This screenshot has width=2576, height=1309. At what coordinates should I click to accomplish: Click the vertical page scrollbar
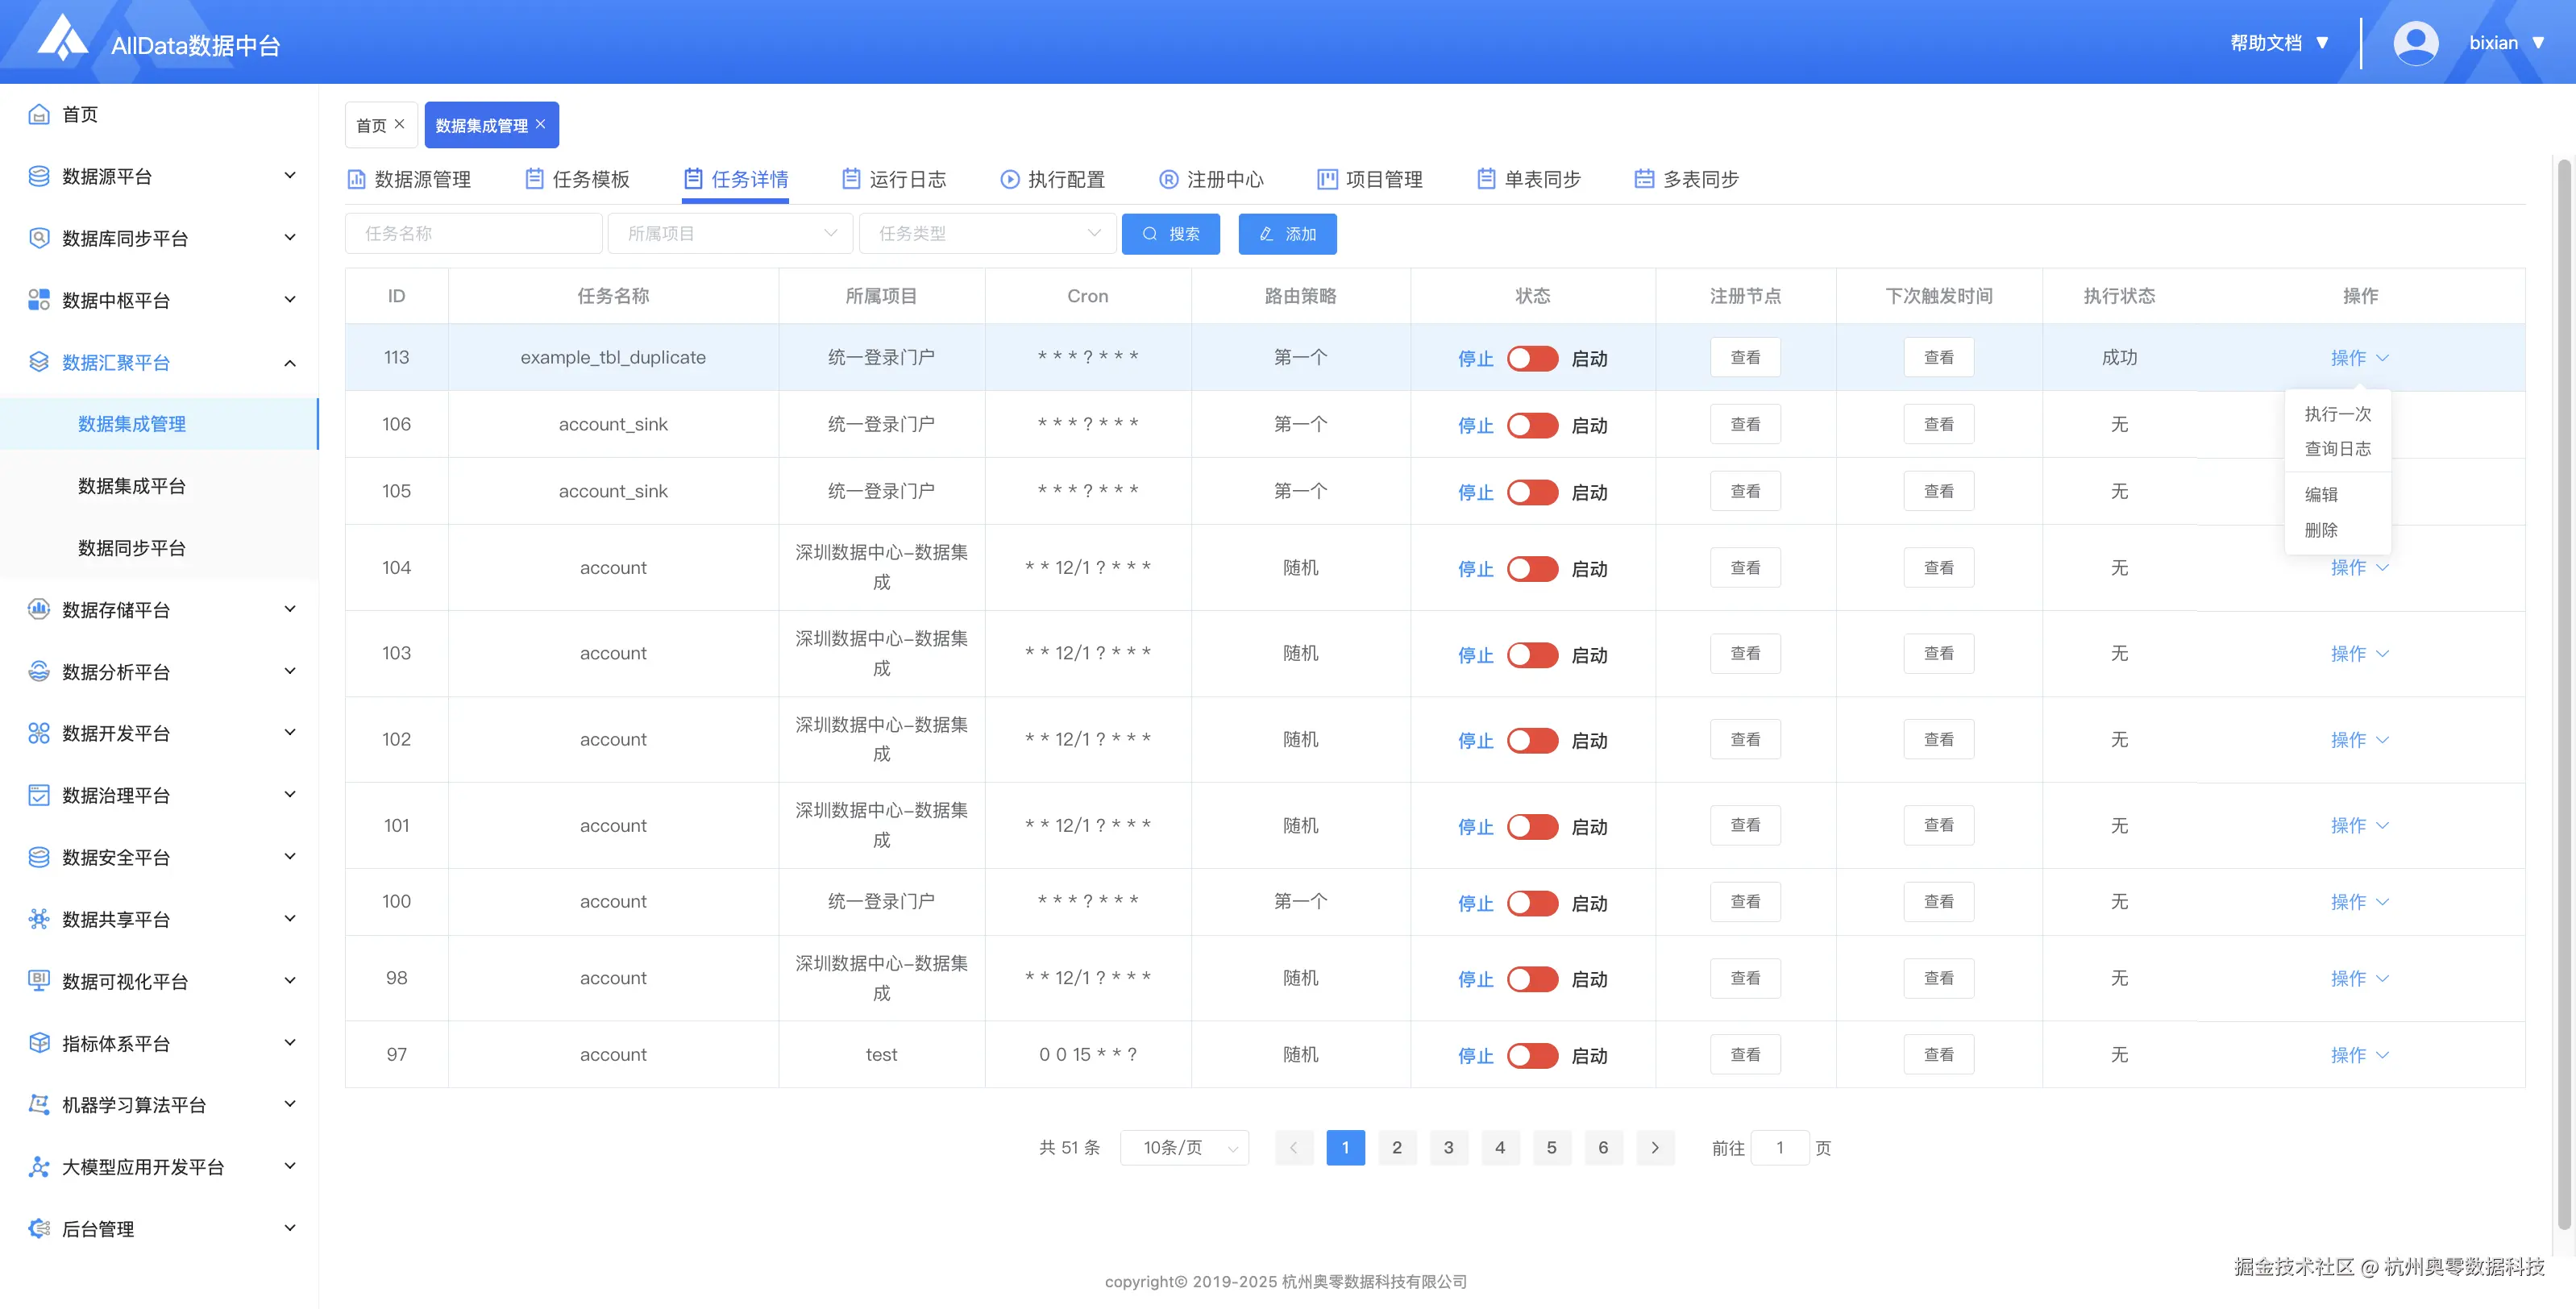click(2563, 693)
